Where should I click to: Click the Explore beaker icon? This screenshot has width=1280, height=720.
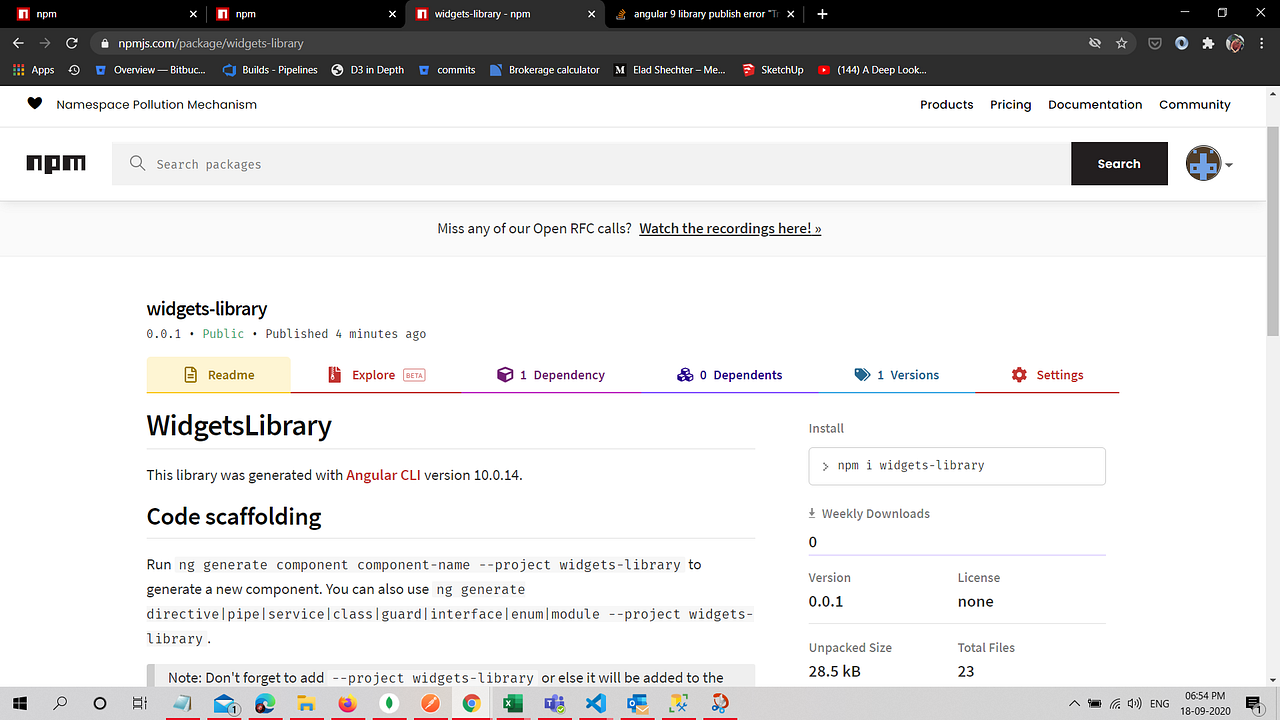click(335, 374)
